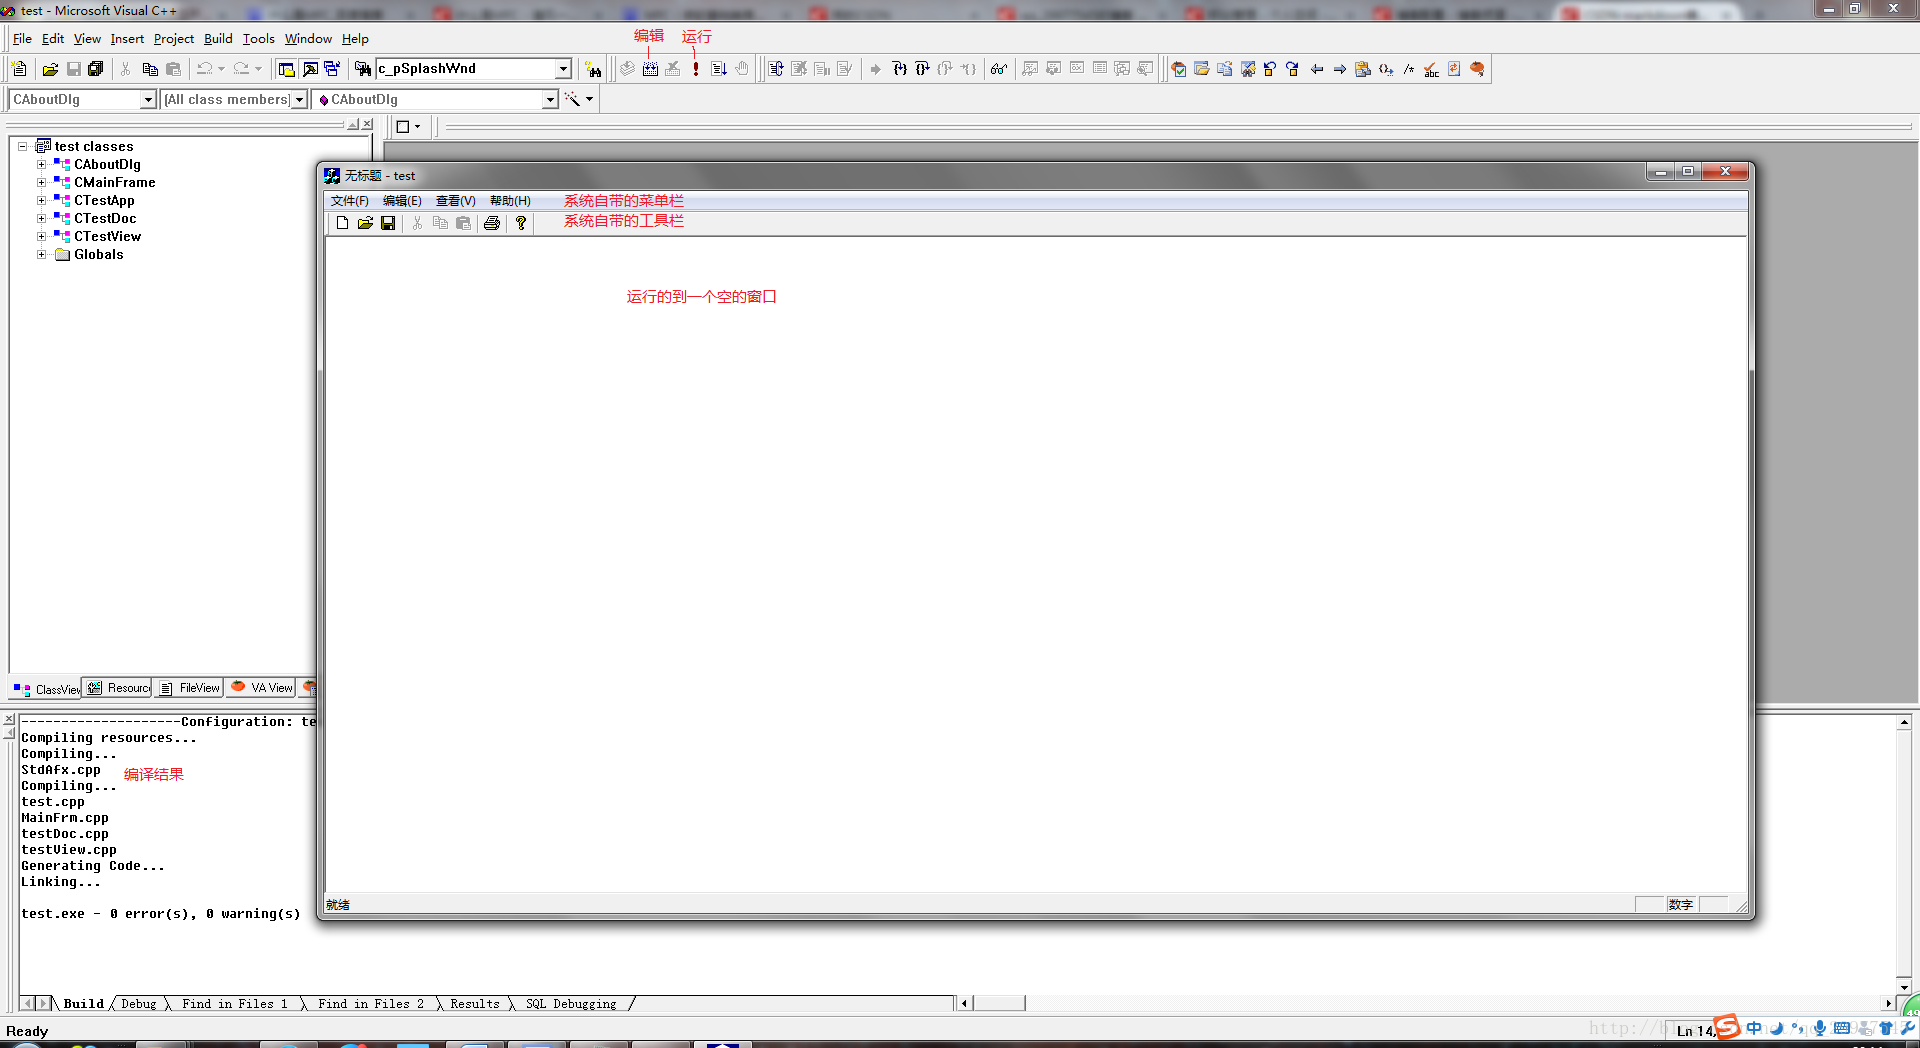Click the New document icon in test window
The width and height of the screenshot is (1920, 1048).
[342, 223]
